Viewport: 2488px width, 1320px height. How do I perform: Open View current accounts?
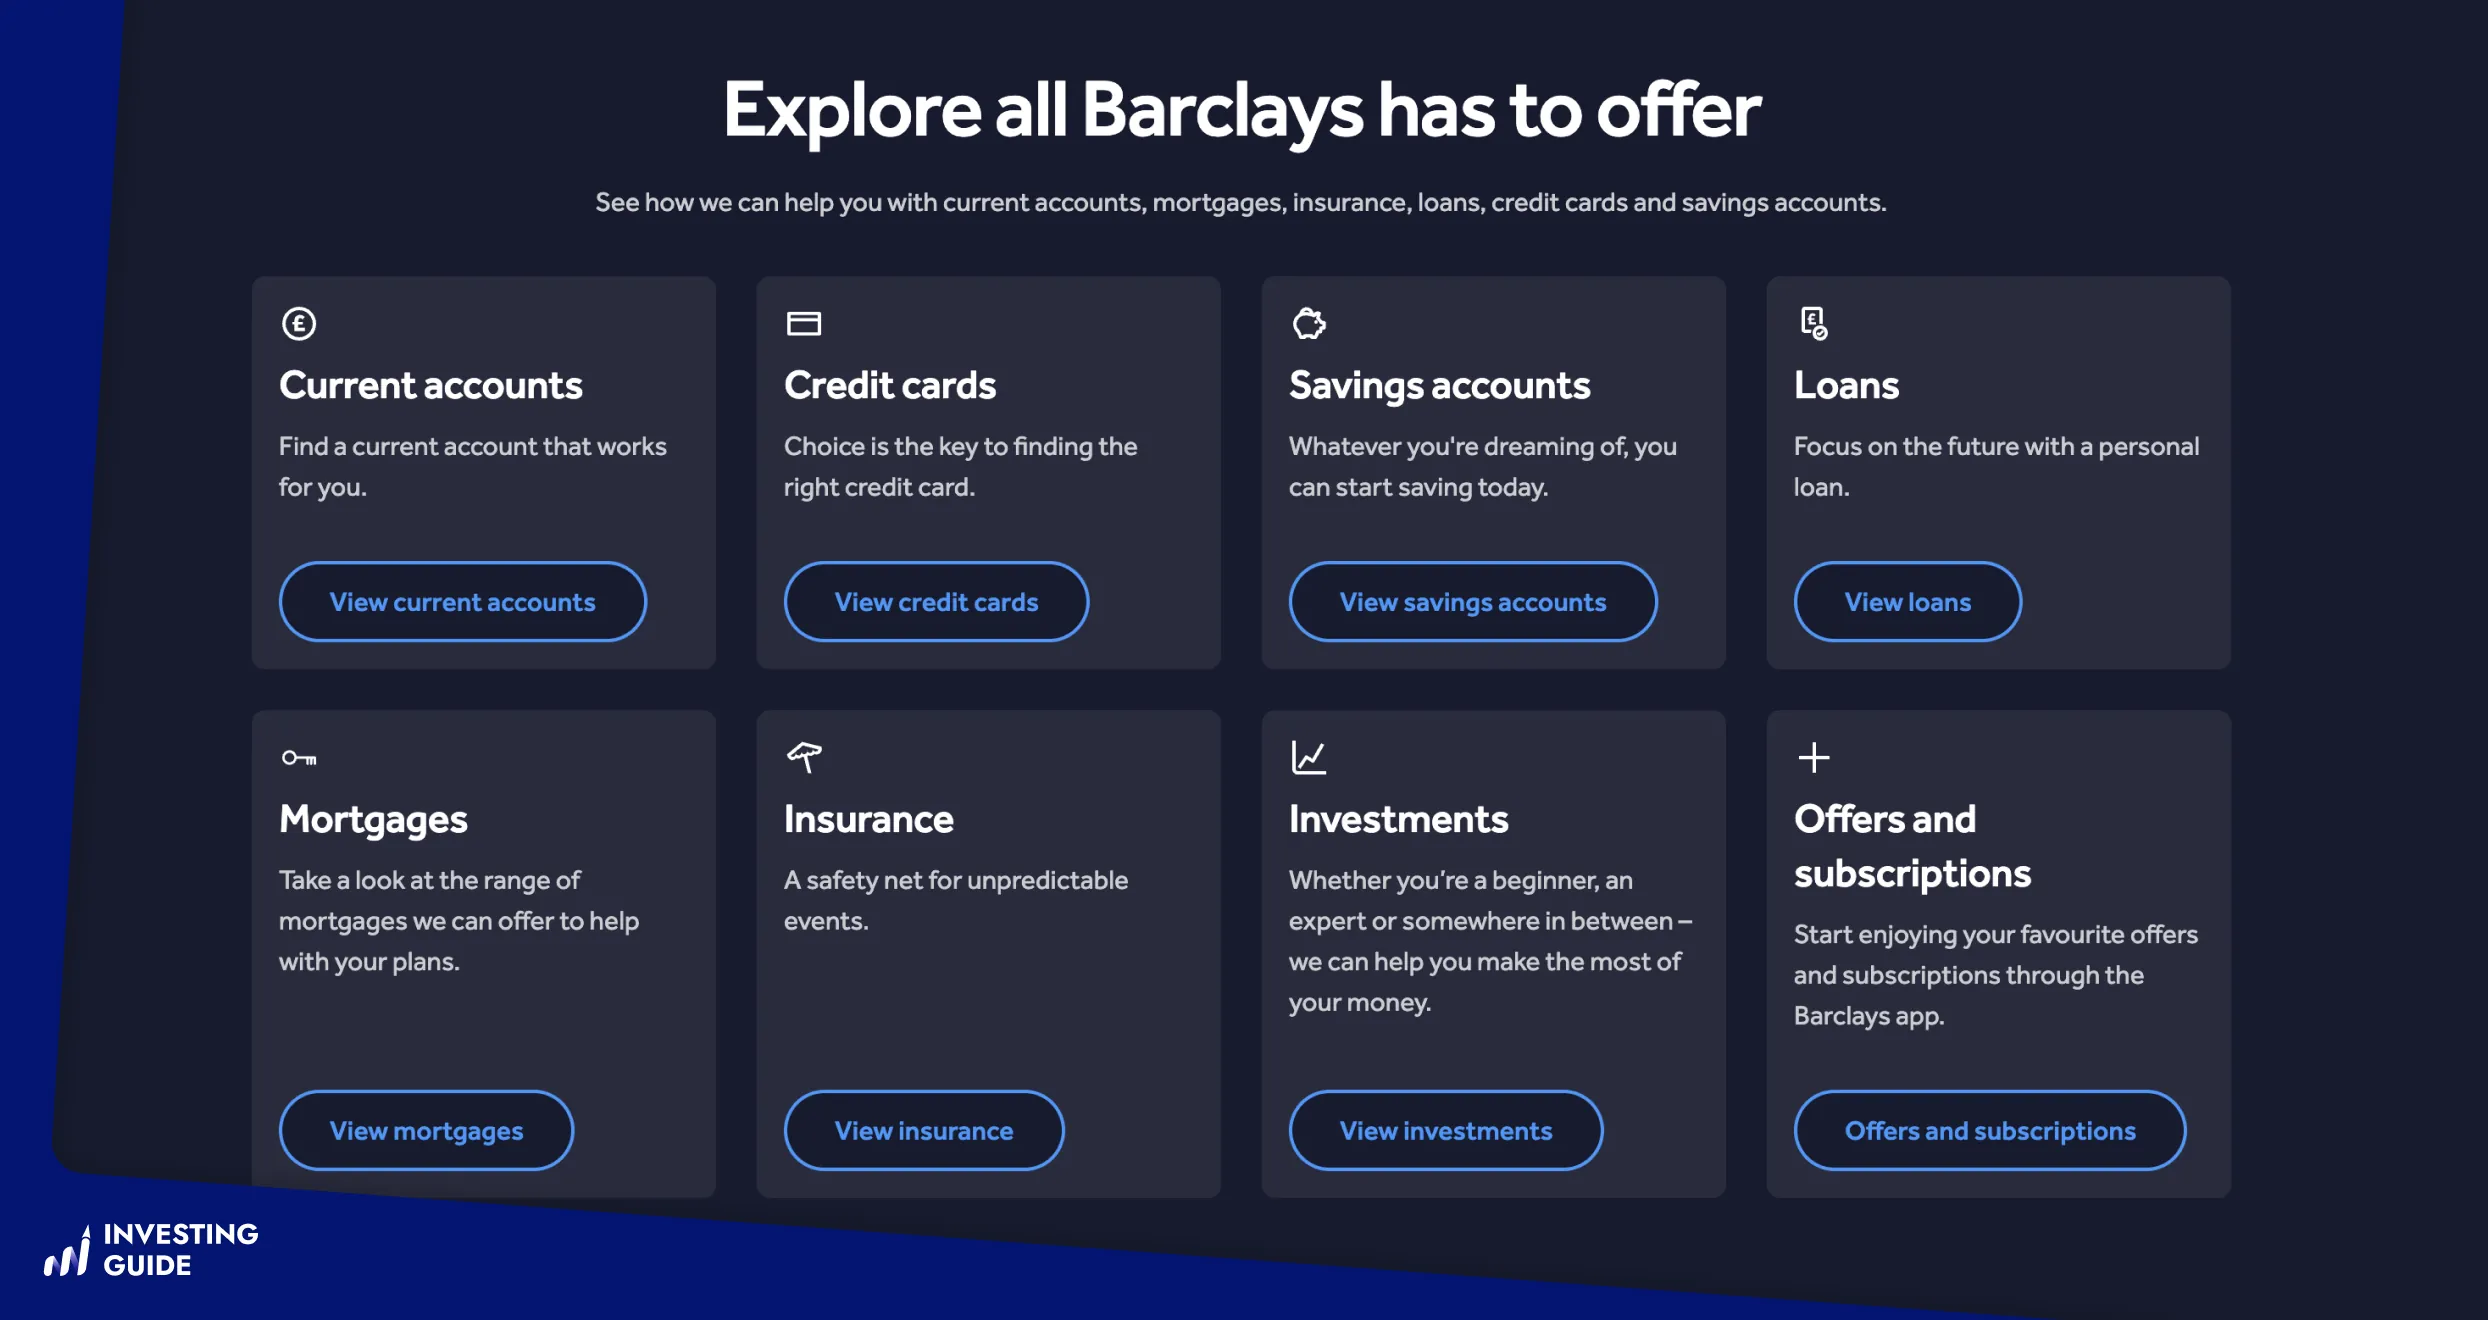pos(462,601)
